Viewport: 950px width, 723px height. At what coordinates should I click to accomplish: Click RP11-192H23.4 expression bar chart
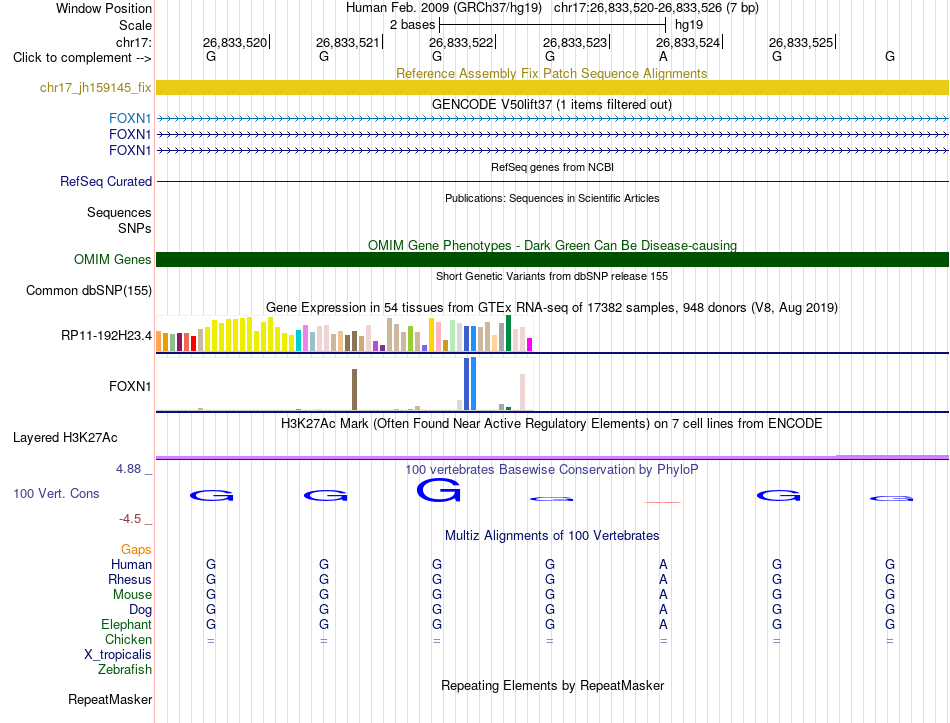click(344, 333)
